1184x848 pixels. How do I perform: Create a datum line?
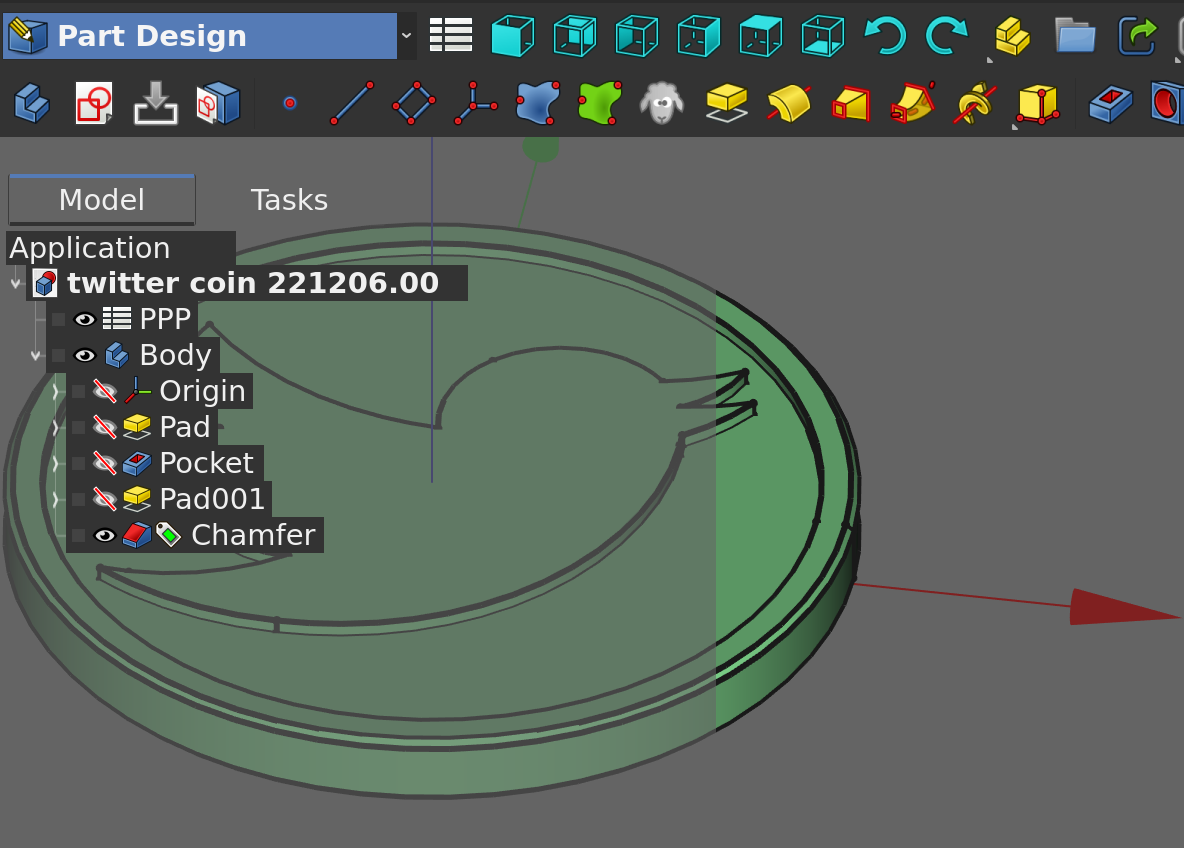coord(352,103)
